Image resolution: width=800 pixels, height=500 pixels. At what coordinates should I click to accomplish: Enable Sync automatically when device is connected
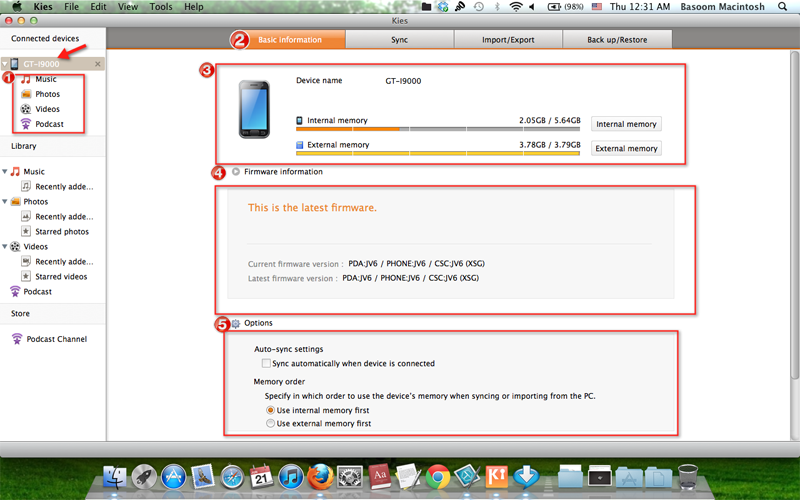point(266,363)
